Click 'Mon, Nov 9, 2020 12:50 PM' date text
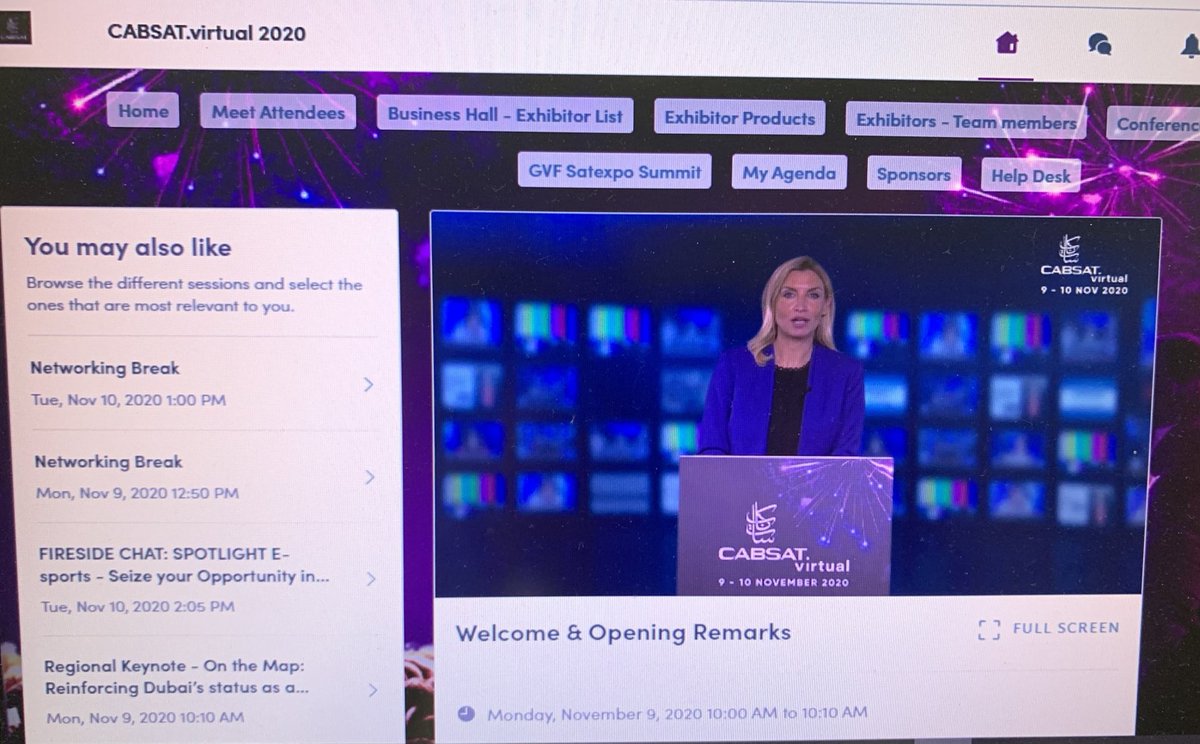The image size is (1200, 744). [137, 493]
